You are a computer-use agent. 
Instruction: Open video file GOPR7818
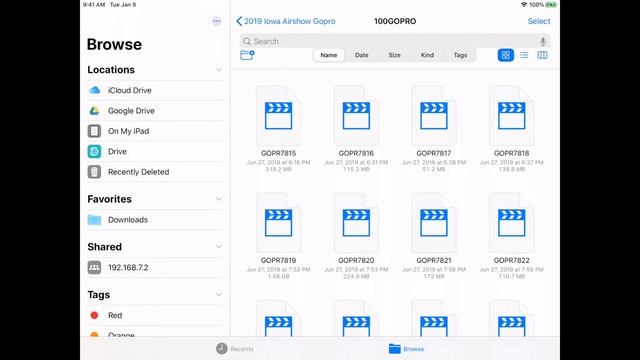click(511, 116)
